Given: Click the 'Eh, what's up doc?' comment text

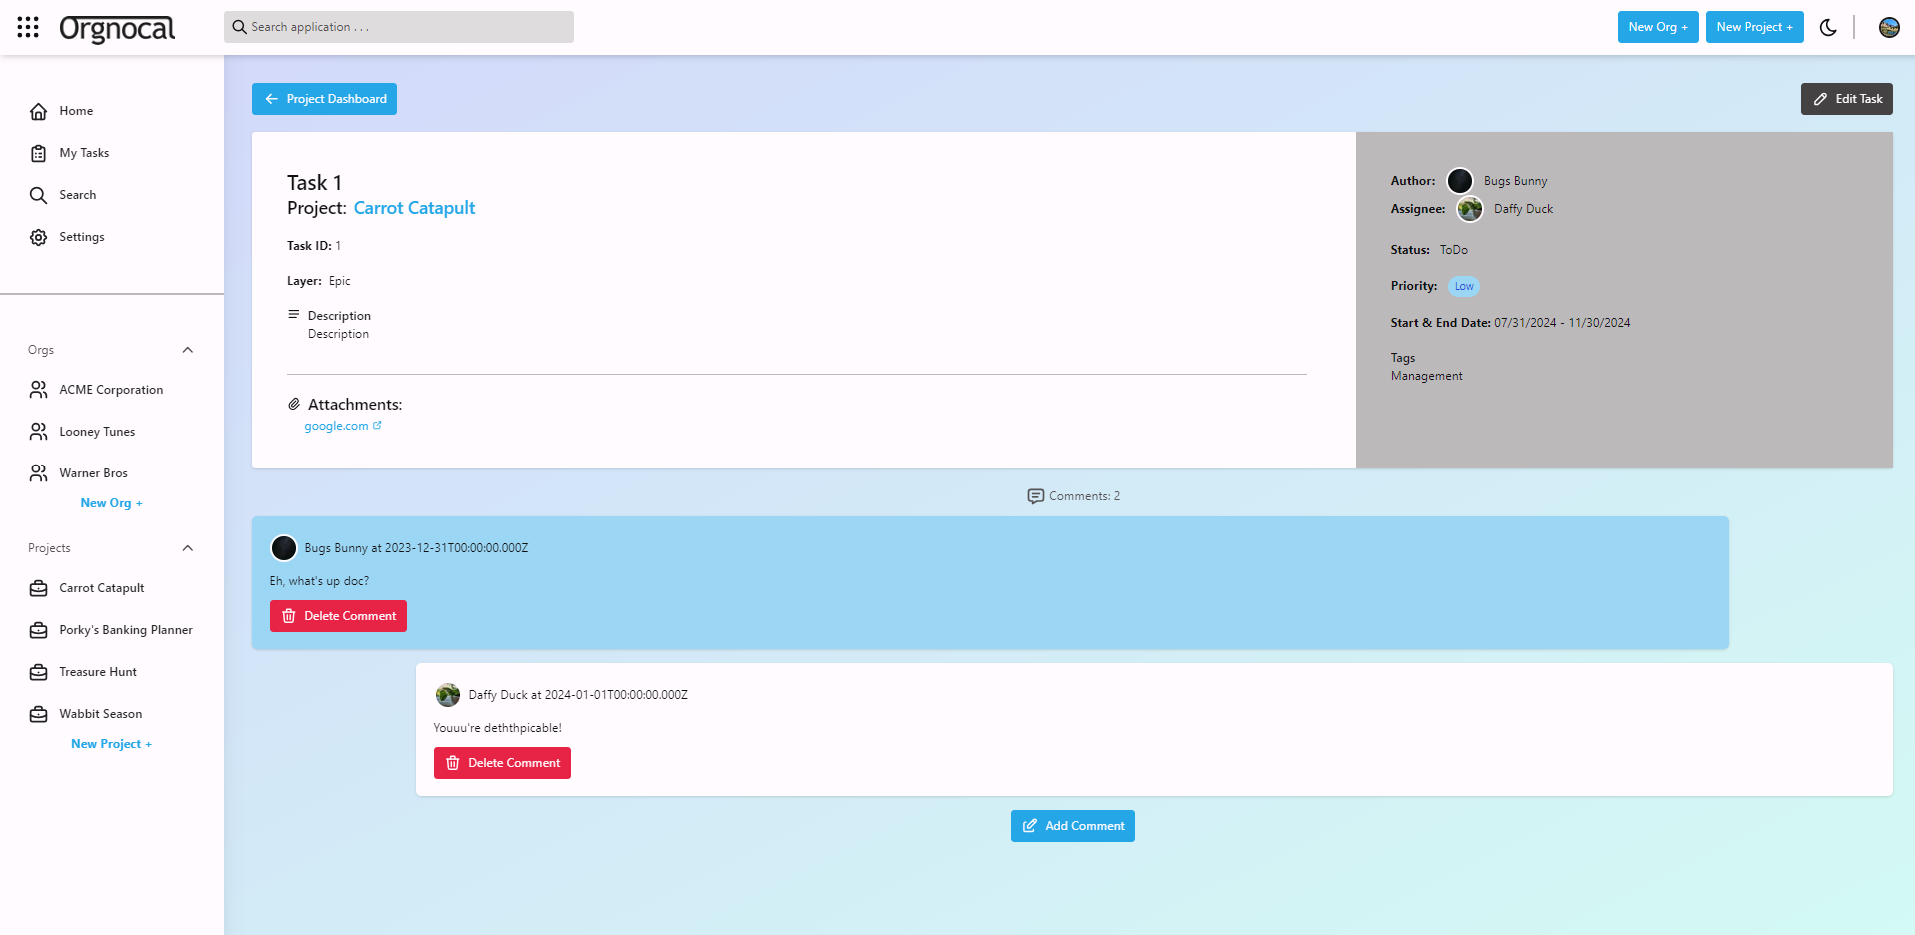Looking at the screenshot, I should click(x=319, y=581).
